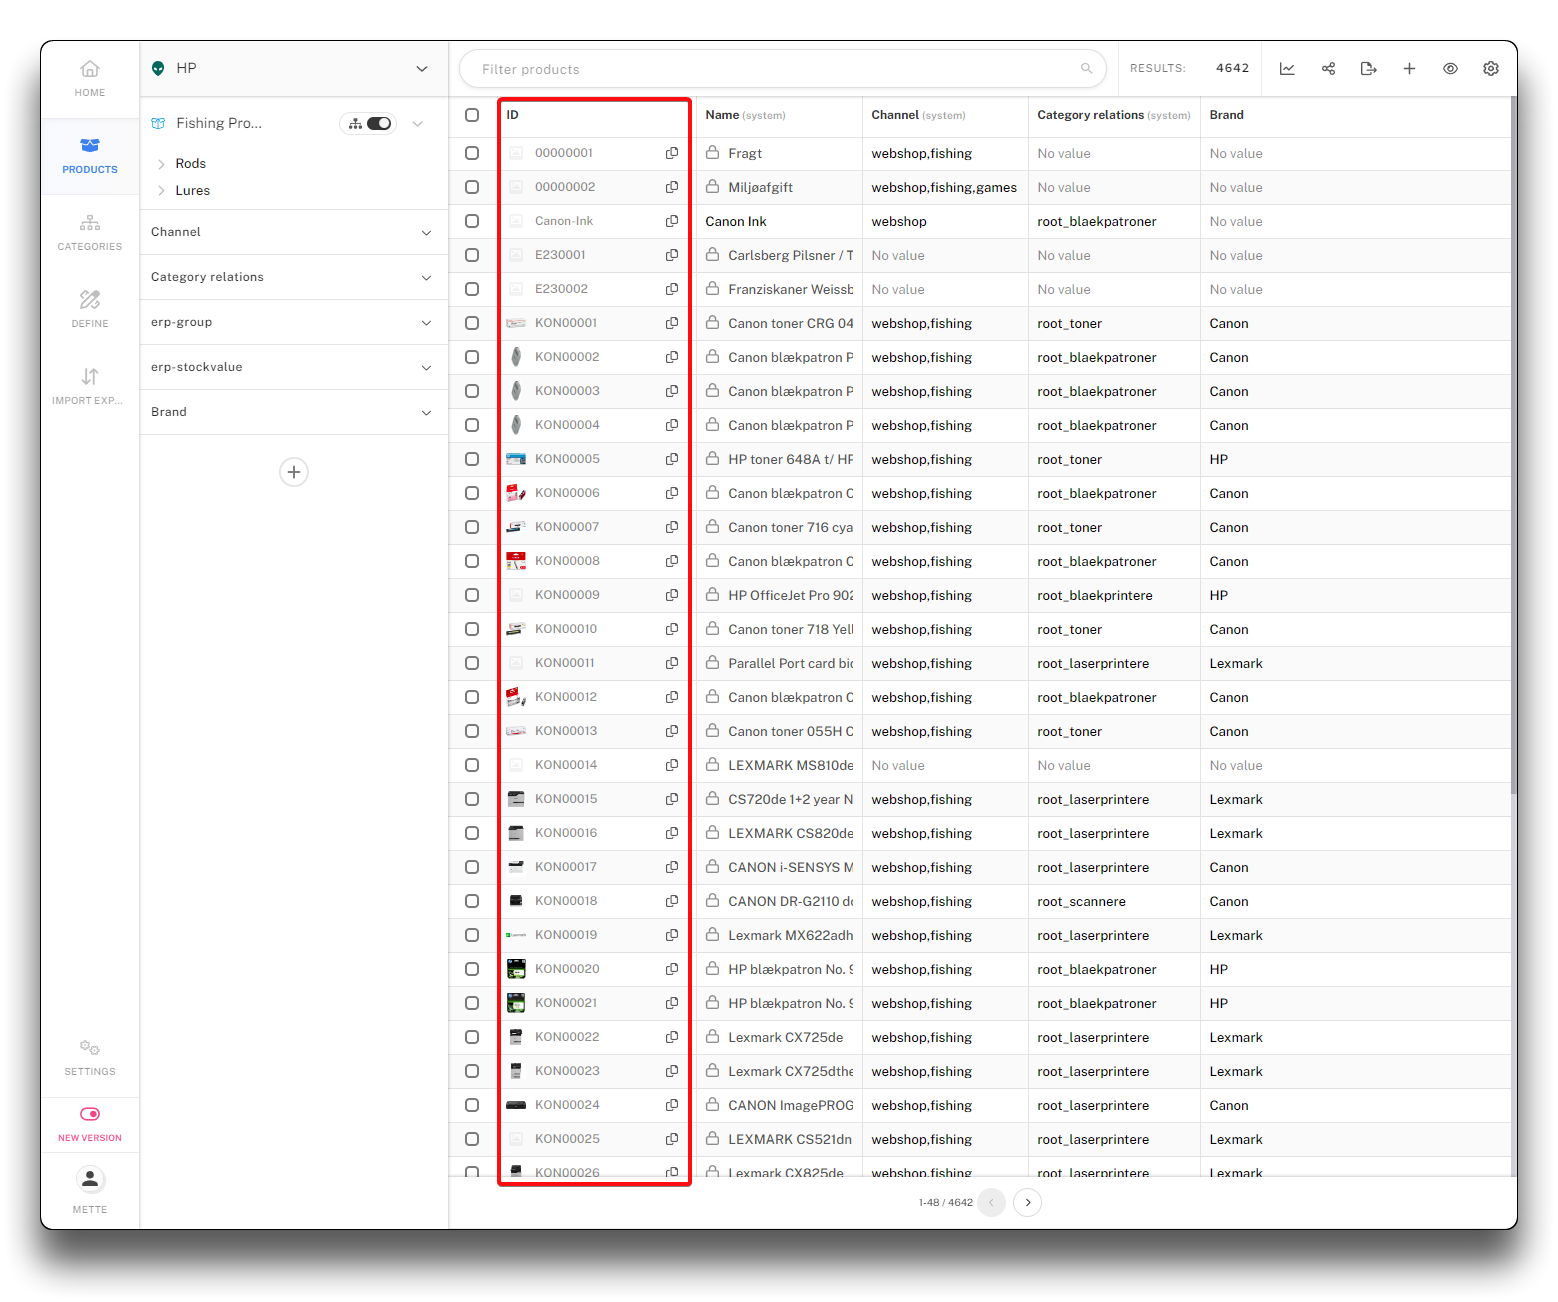Open the statistics chart icon in toolbar
The width and height of the screenshot is (1558, 1302).
(1287, 69)
